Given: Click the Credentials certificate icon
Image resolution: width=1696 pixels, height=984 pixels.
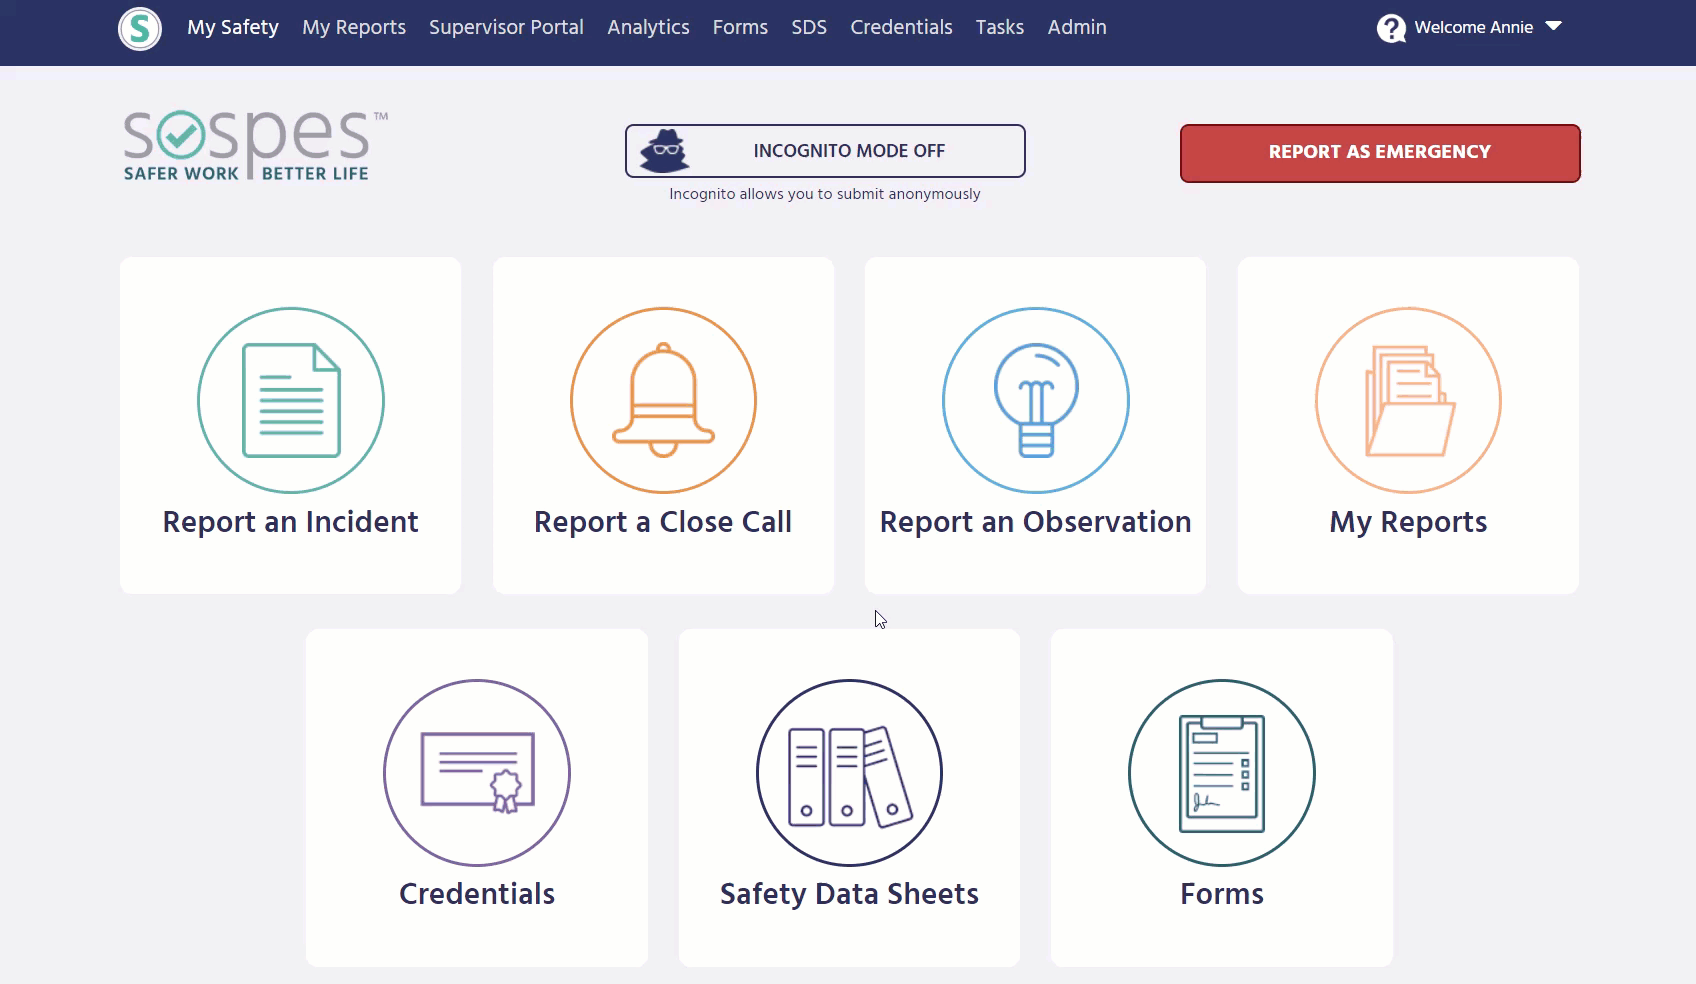Looking at the screenshot, I should pyautogui.click(x=477, y=773).
